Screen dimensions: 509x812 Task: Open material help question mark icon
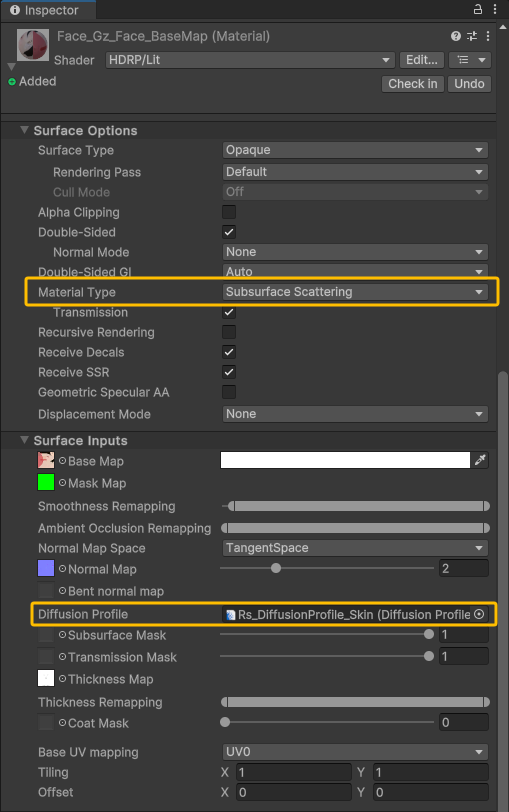[456, 36]
